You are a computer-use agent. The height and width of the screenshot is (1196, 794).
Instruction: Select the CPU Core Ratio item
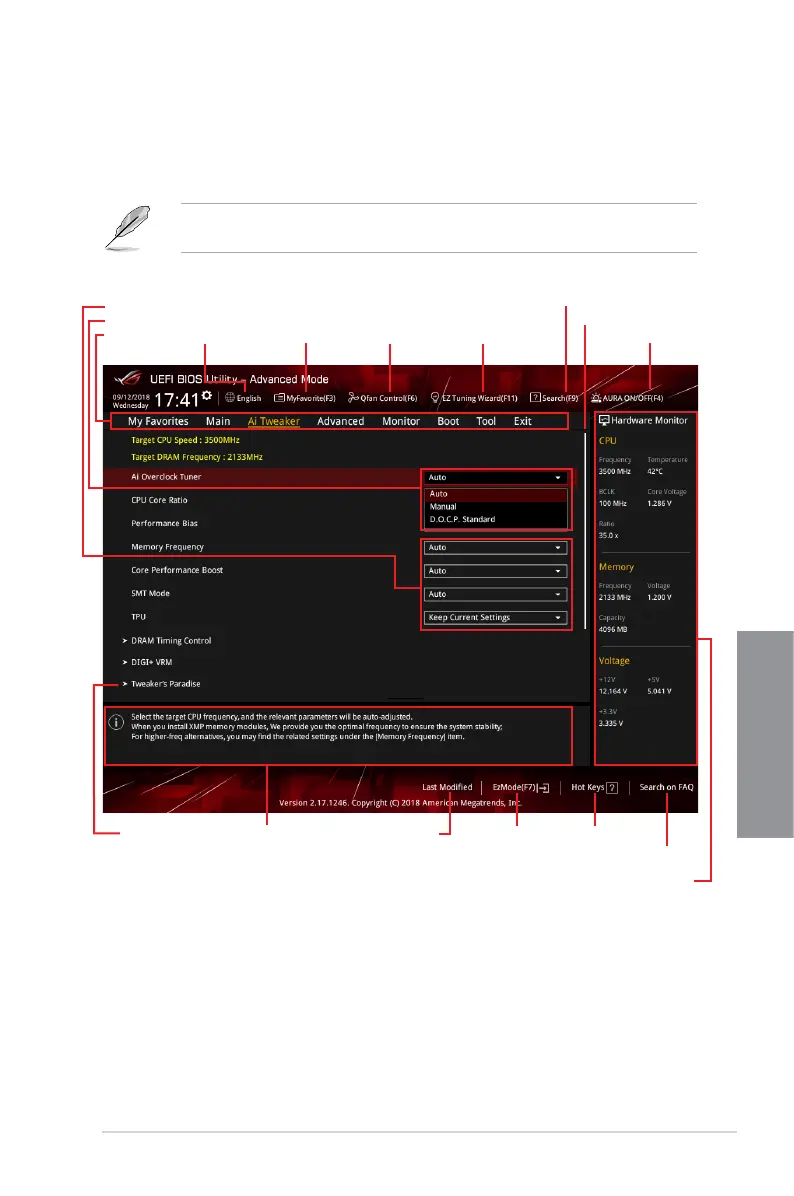pos(159,500)
